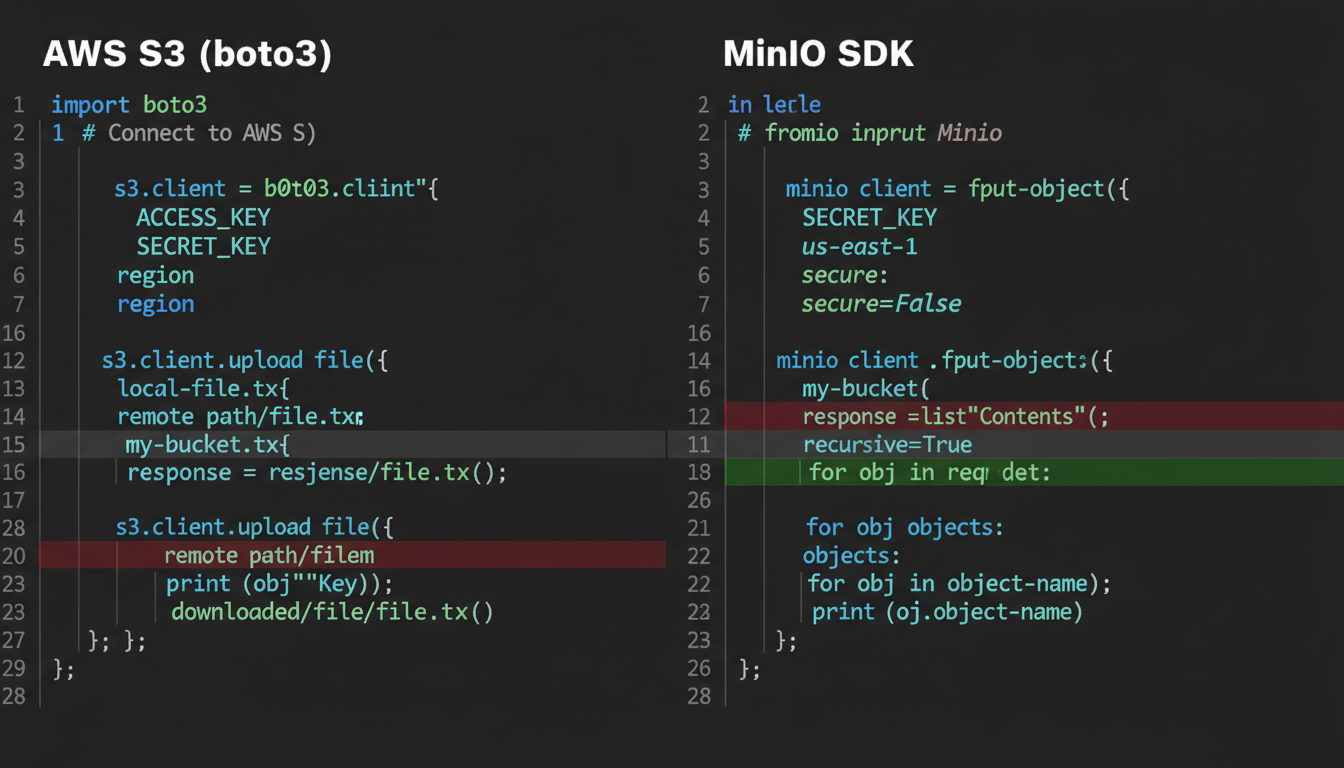Click "region" on line 7 of AWS pane

(155, 304)
